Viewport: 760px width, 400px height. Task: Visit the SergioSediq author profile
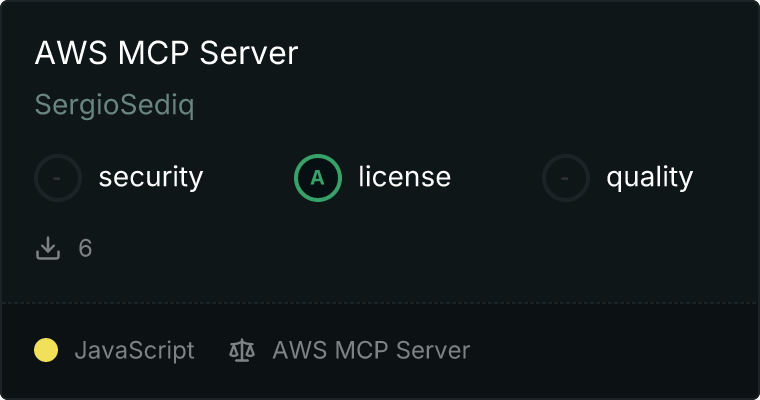tap(114, 105)
